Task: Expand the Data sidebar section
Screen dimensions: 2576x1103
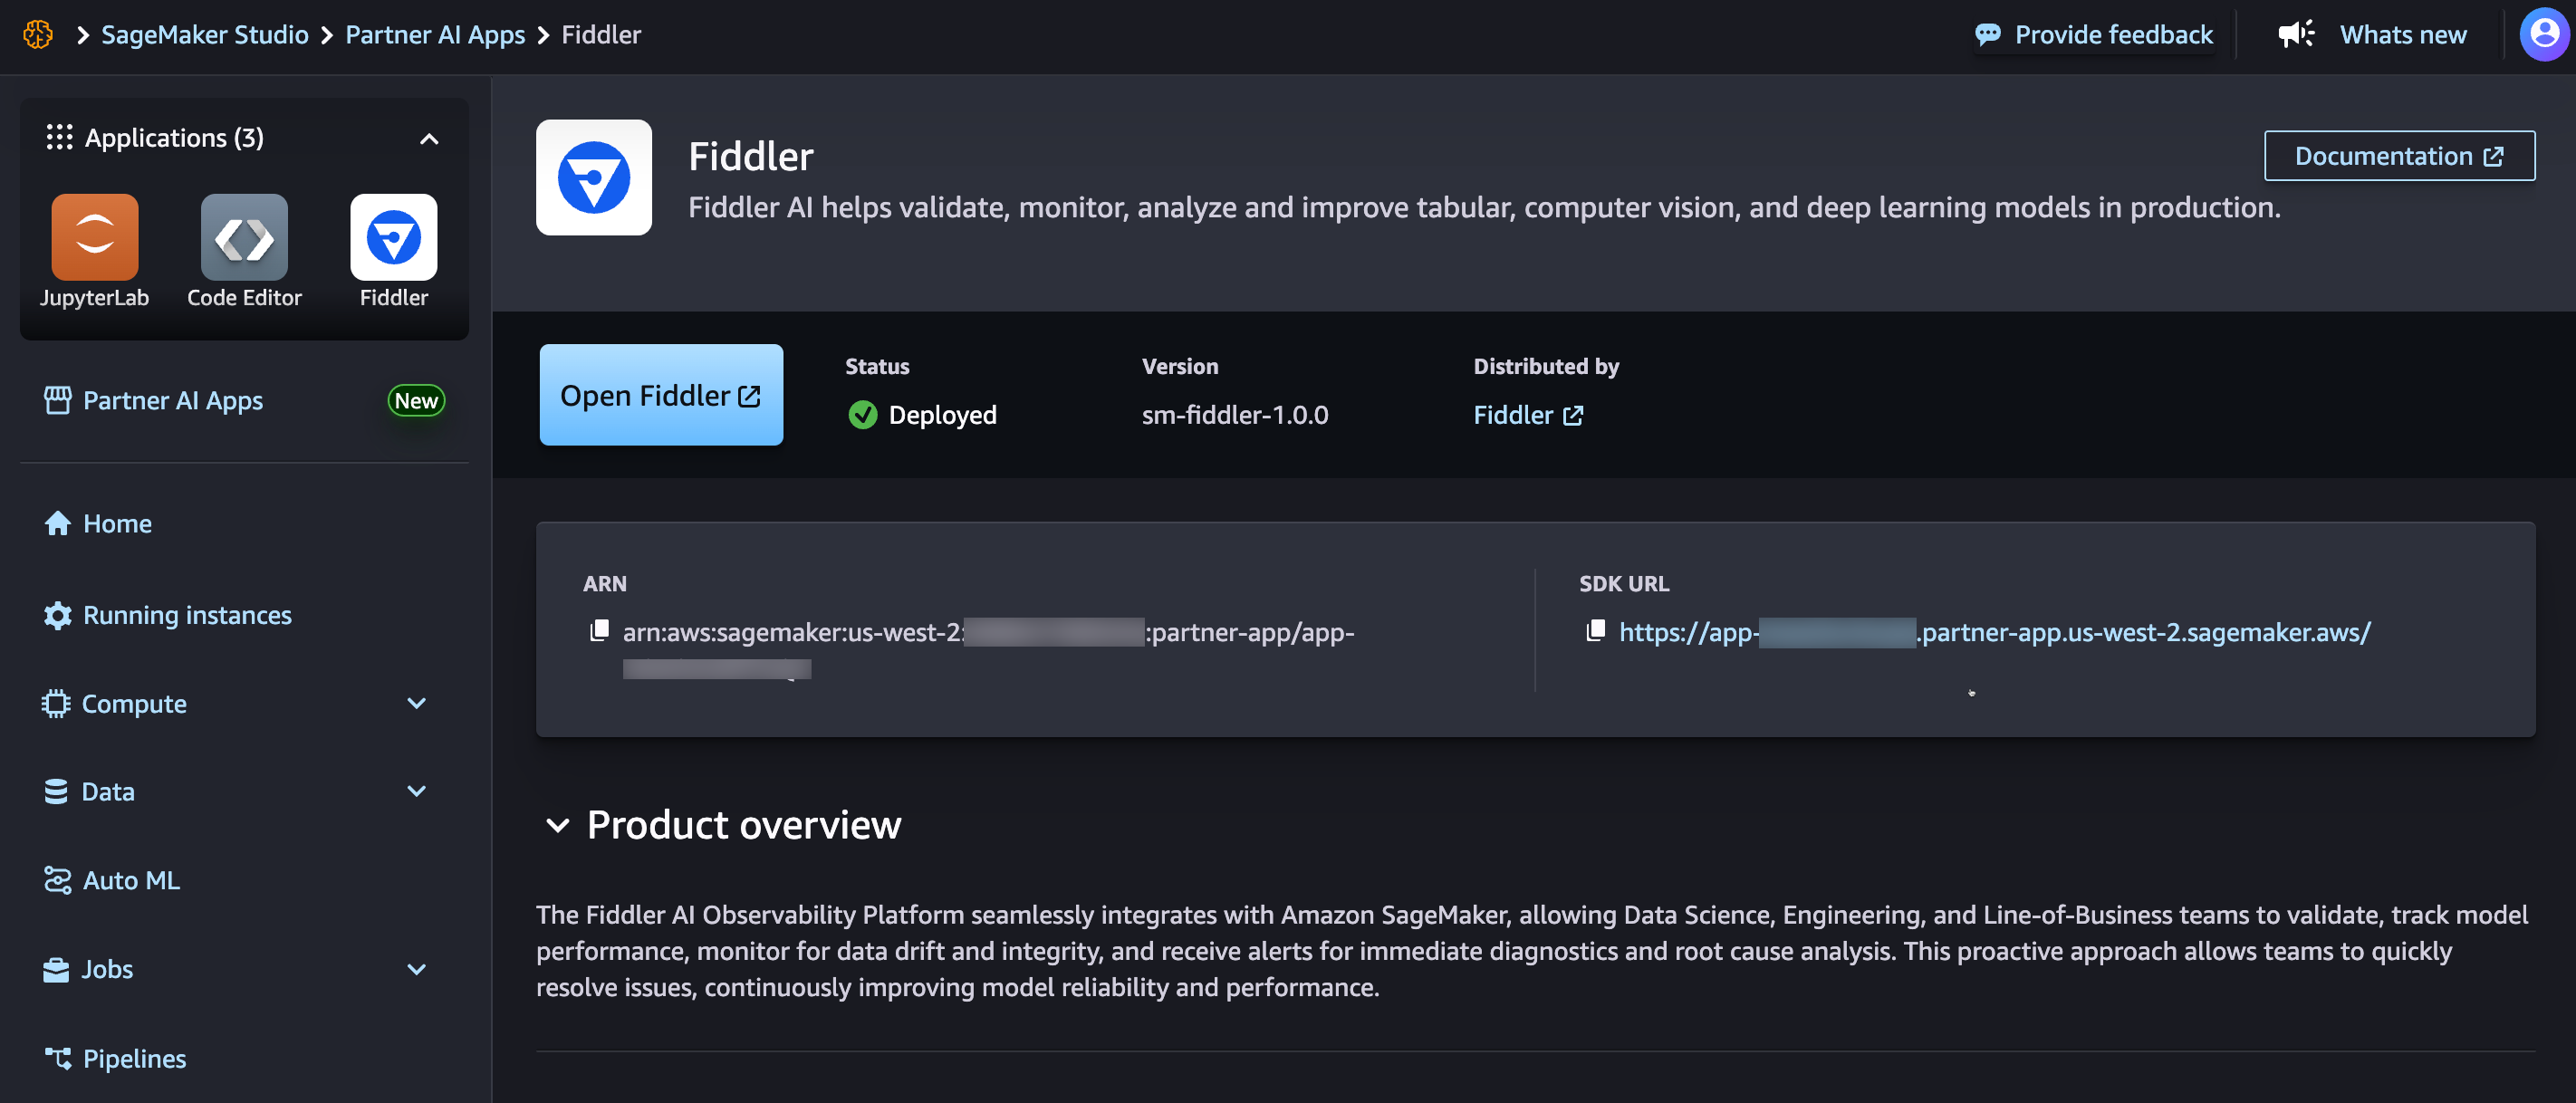Action: point(417,791)
